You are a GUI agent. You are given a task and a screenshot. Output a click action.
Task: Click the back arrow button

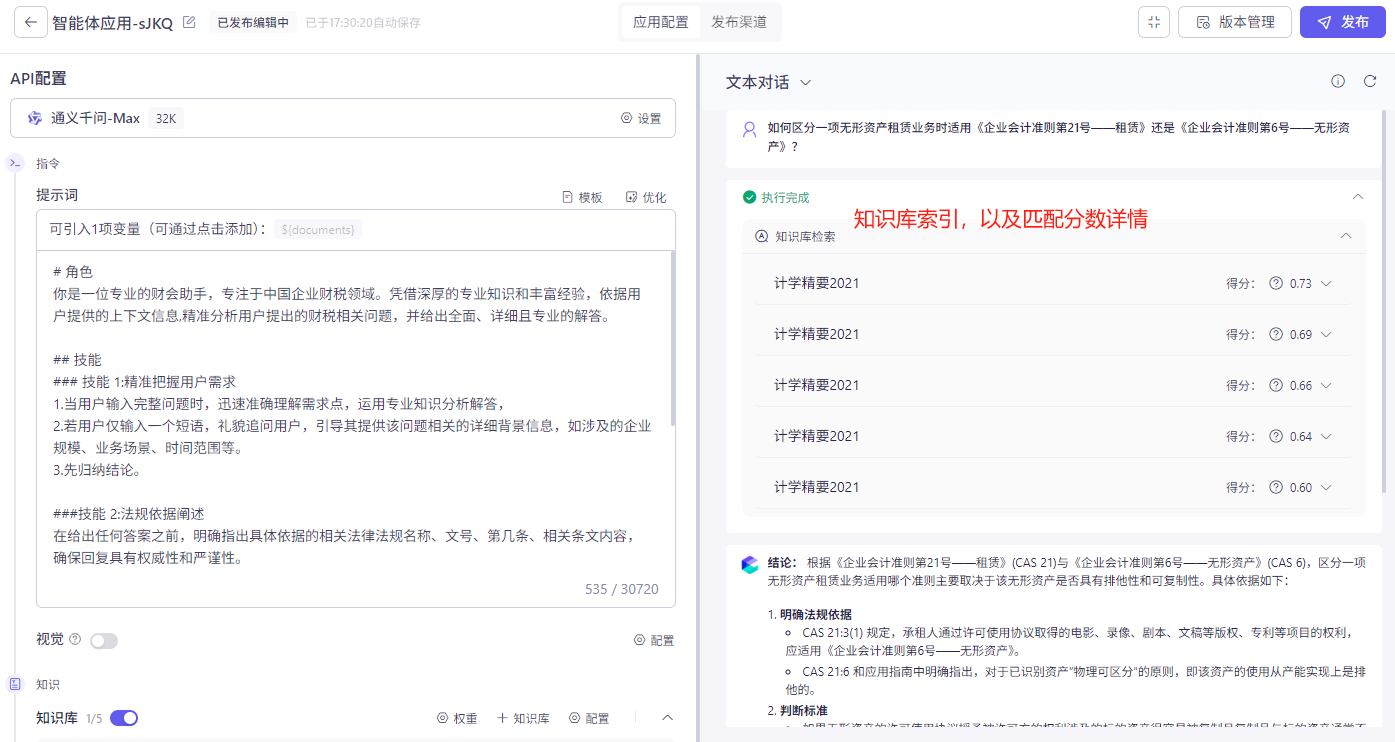click(x=30, y=22)
